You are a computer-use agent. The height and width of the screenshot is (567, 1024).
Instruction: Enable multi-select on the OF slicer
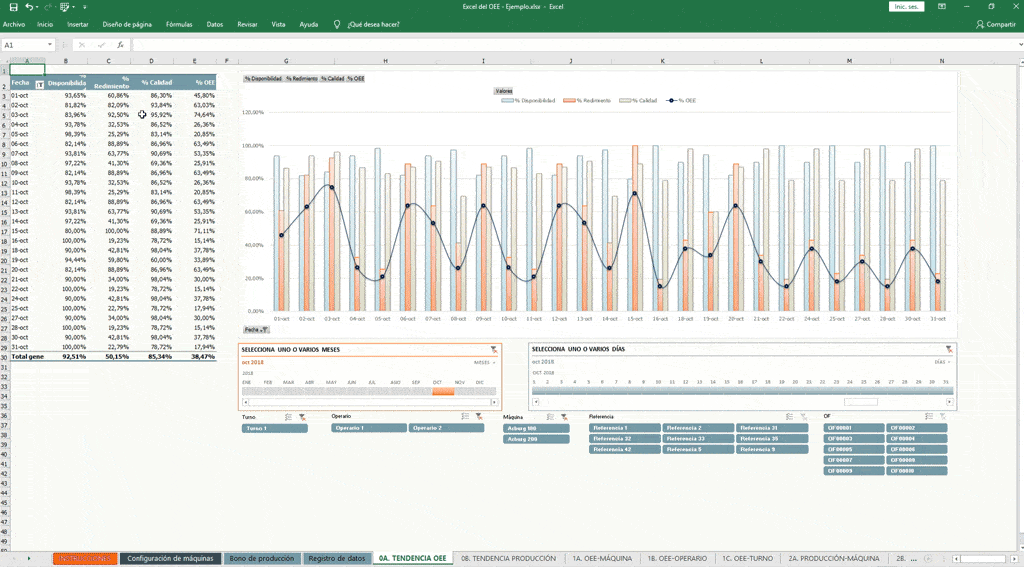click(x=929, y=416)
